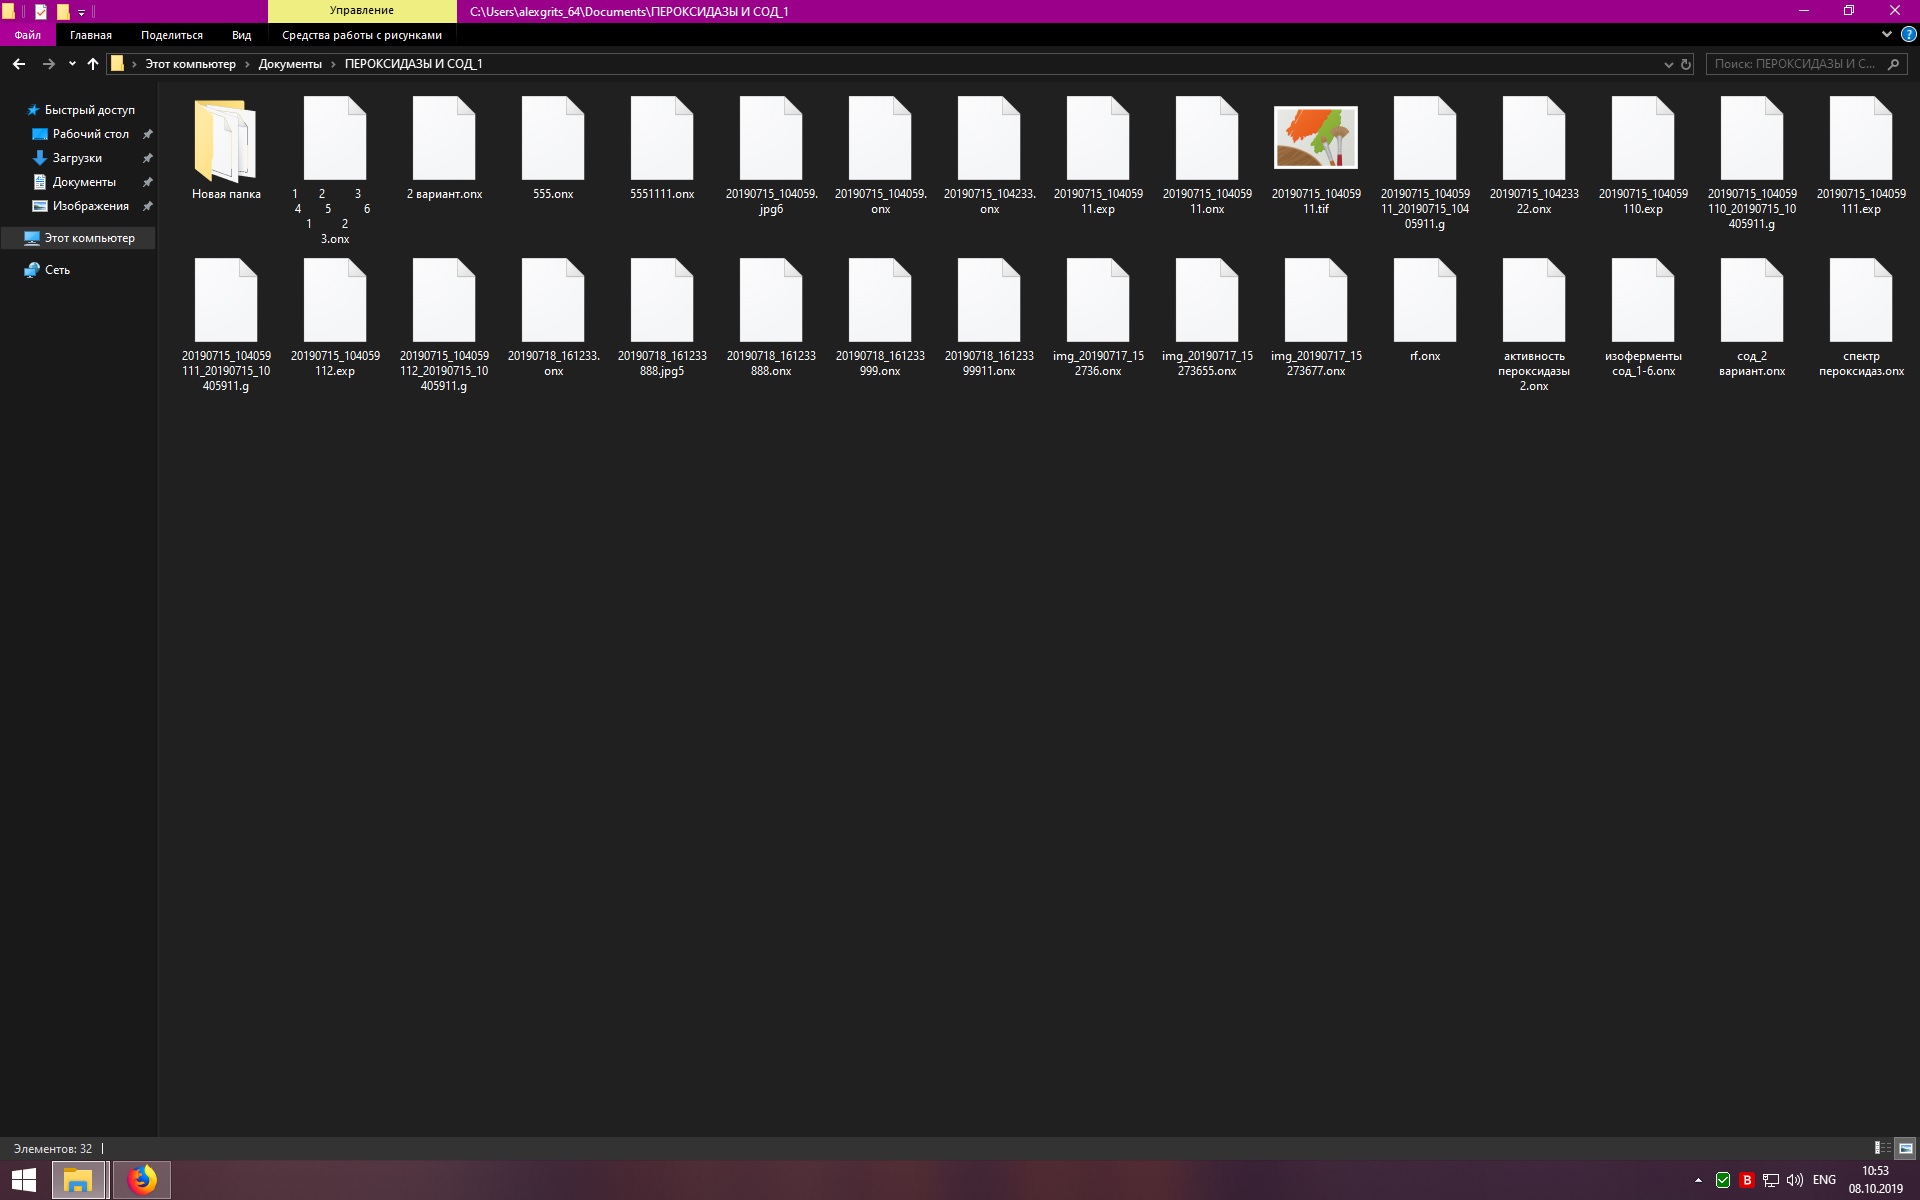The image size is (1920, 1200).
Task: Click the Документы breadcrumb in the address bar
Action: (x=290, y=64)
